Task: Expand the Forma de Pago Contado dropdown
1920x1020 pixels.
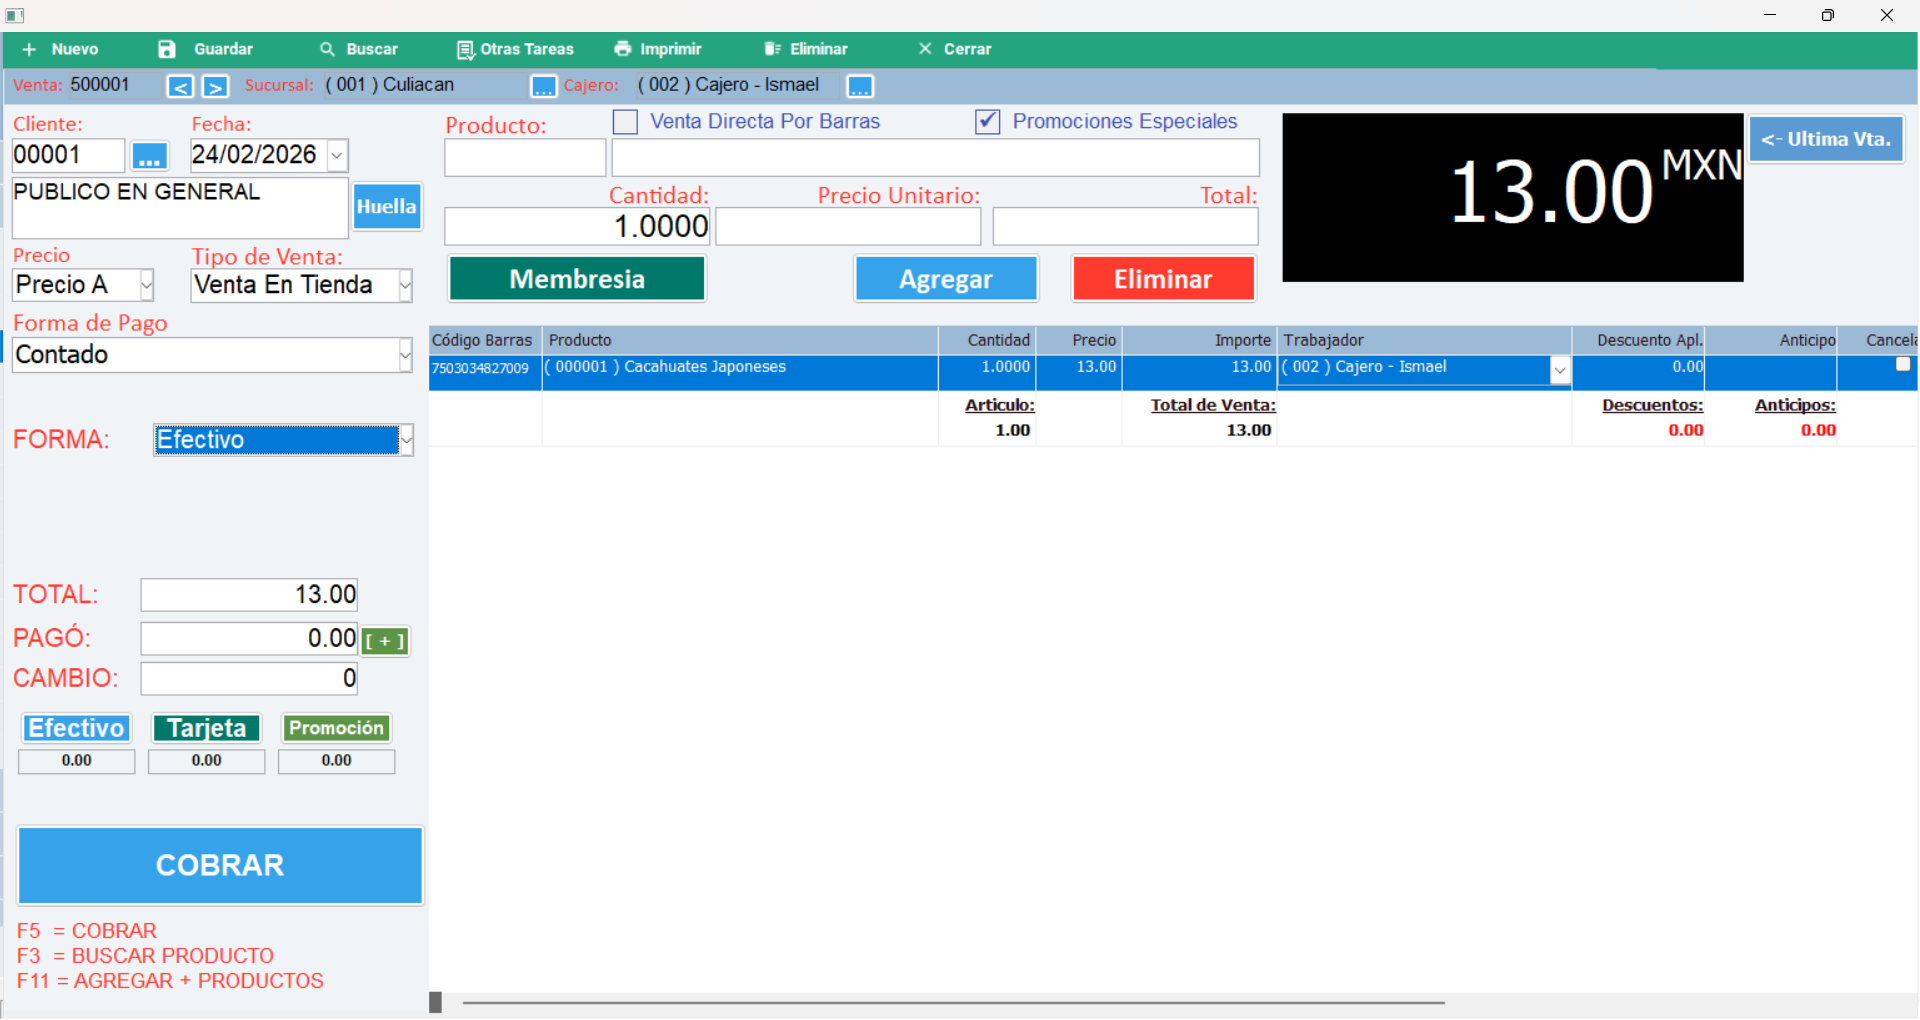Action: [x=405, y=355]
